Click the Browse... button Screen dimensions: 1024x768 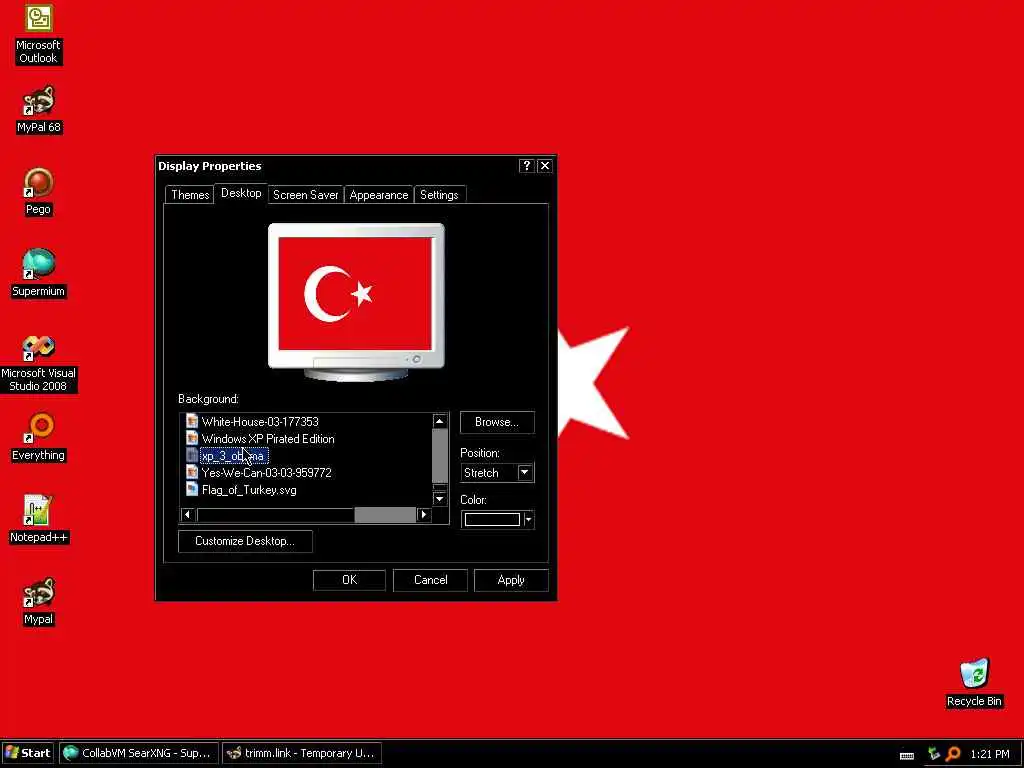tap(497, 422)
